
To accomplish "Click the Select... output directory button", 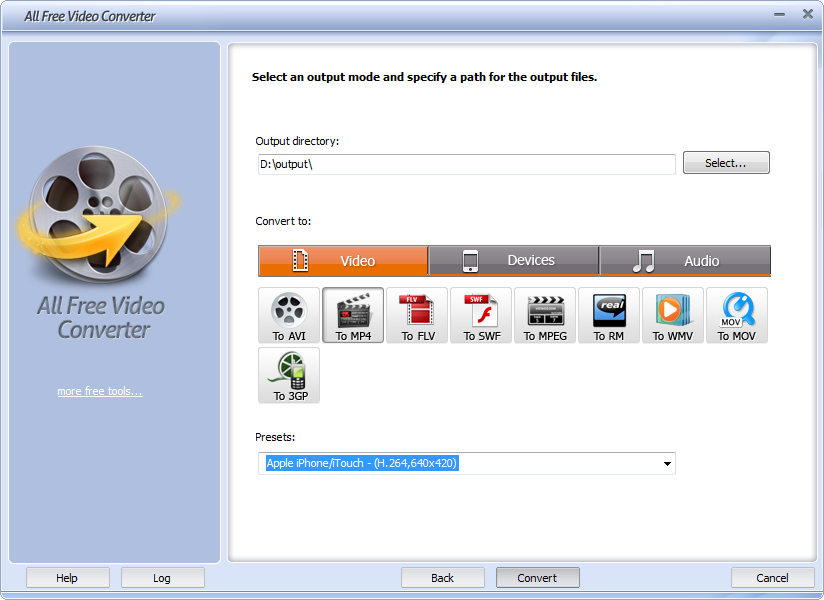I will (x=726, y=163).
